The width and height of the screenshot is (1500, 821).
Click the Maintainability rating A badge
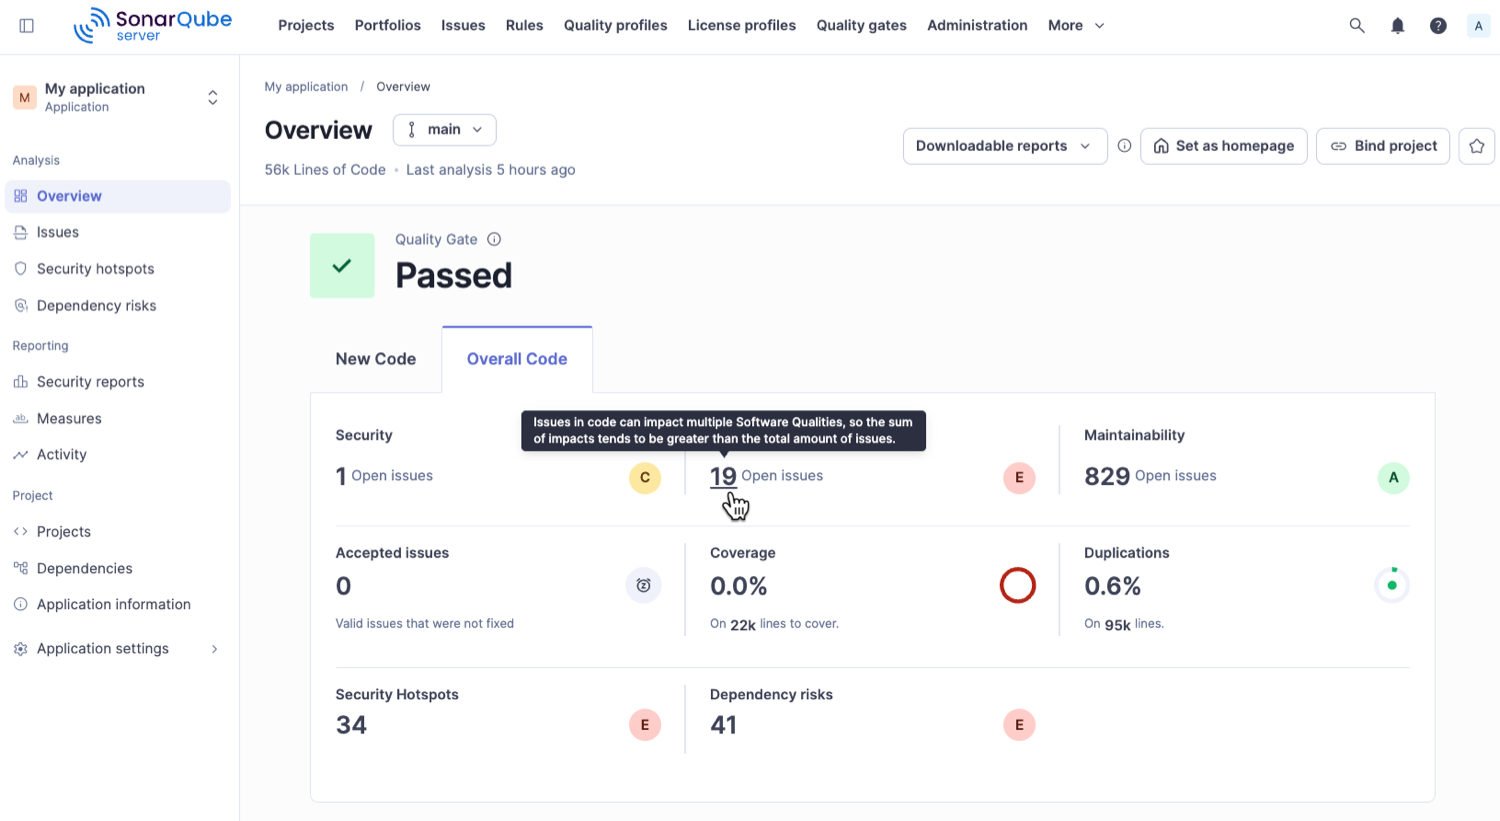click(1393, 478)
